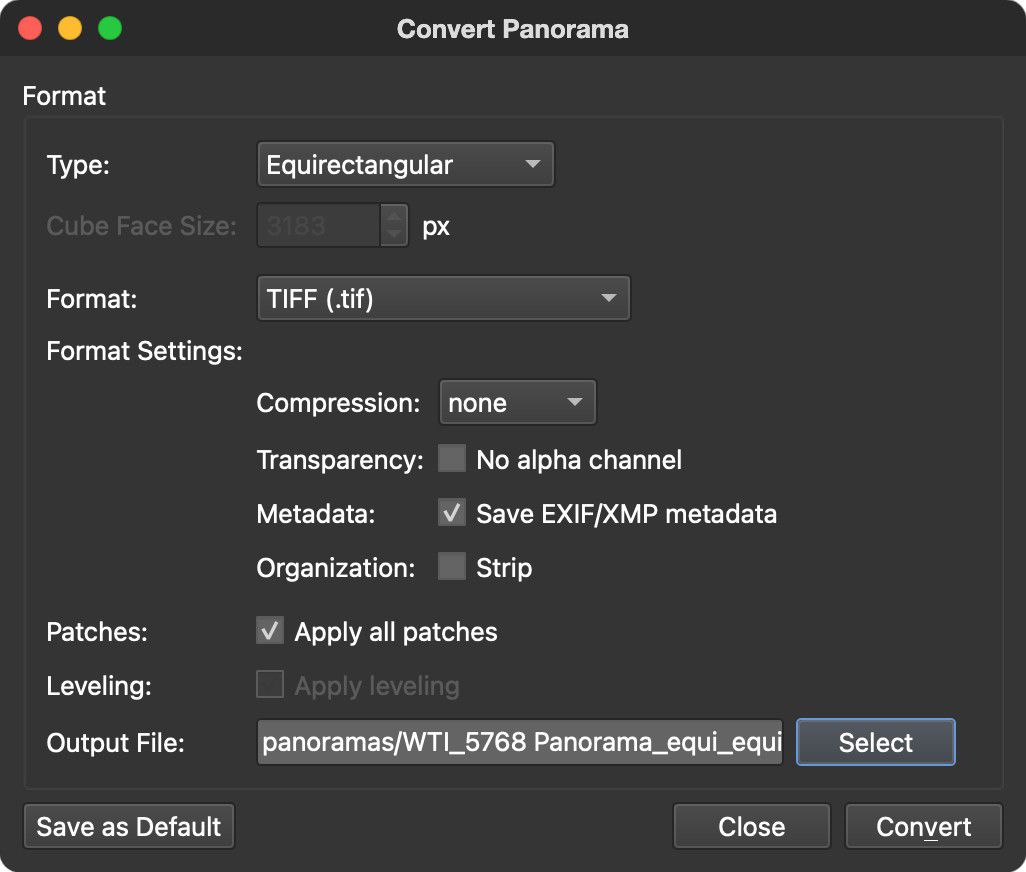Click the px unit label
Screen dimensions: 1026x872
click(436, 227)
